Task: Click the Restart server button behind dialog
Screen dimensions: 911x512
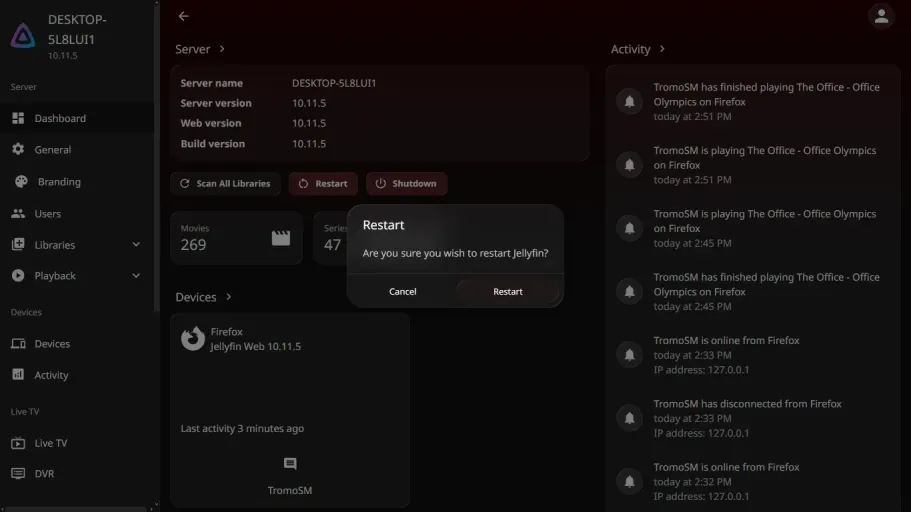Action: [323, 184]
